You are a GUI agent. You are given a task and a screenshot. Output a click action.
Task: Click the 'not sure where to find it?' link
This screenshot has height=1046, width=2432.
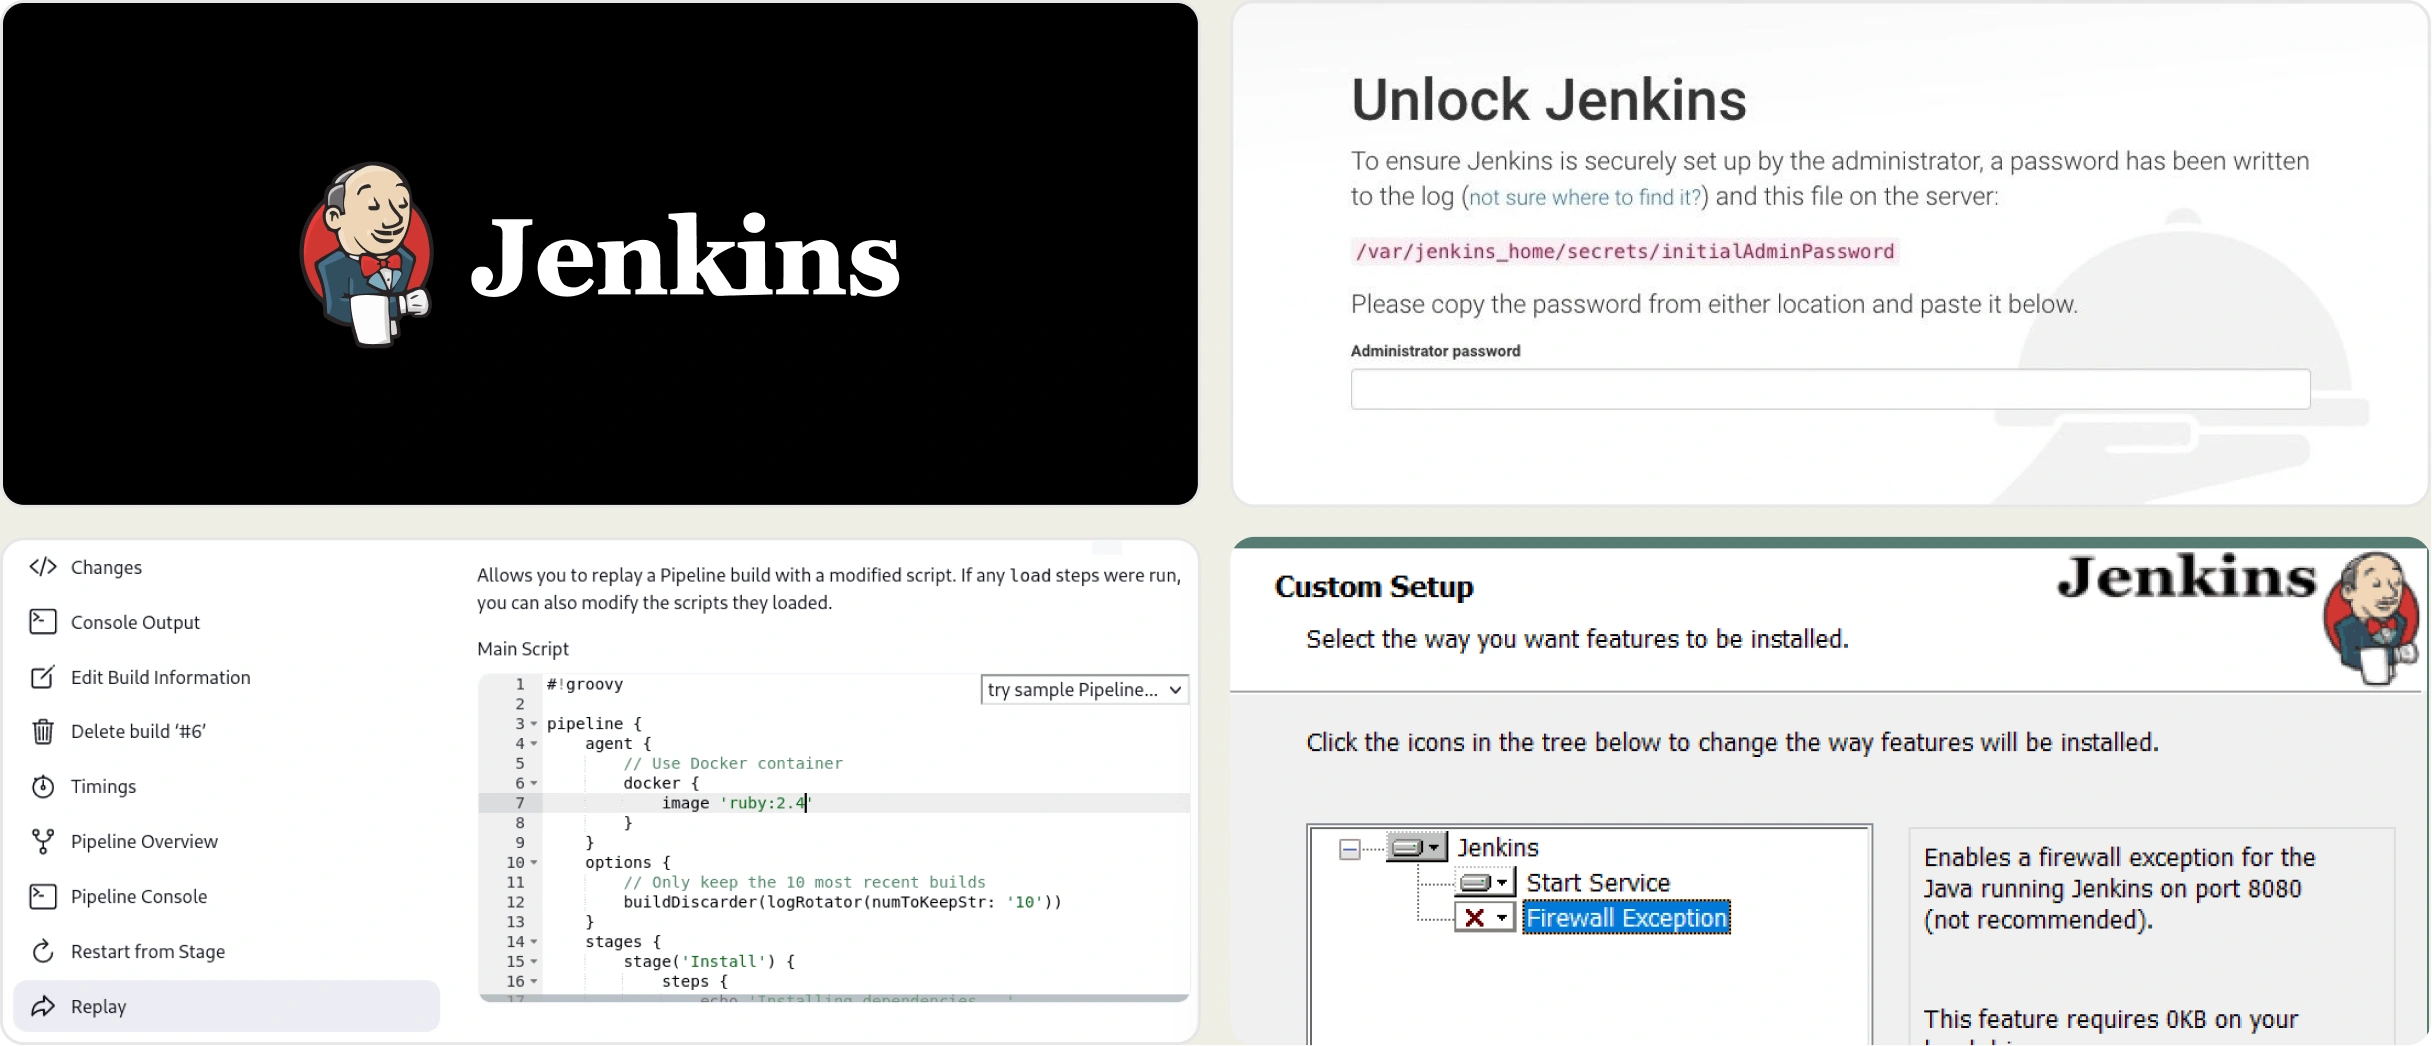click(1585, 197)
